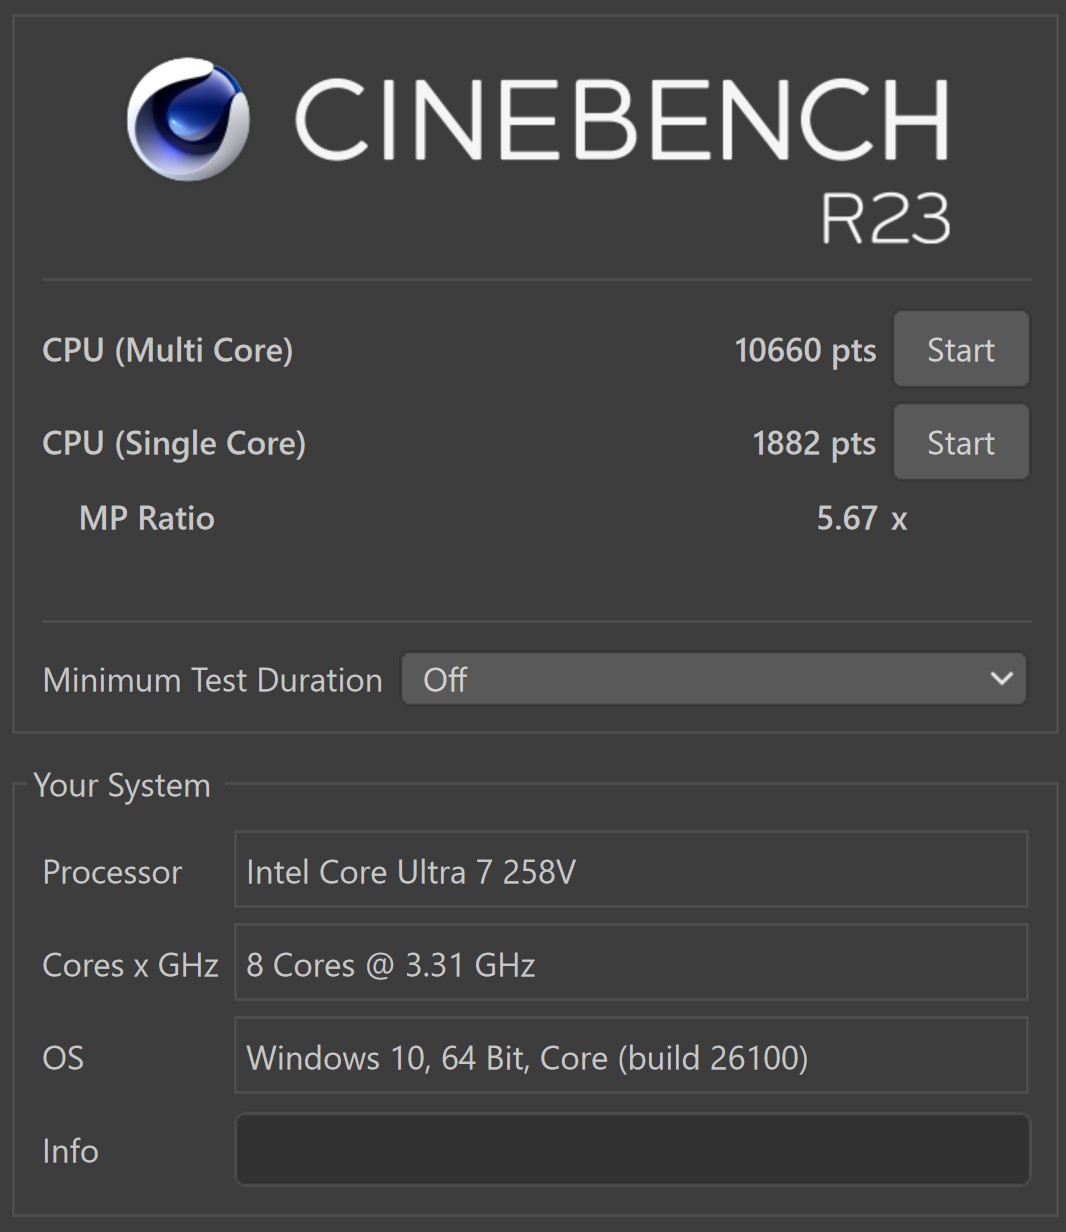
Task: Open the Minimum Test Duration dropdown
Action: (x=714, y=679)
